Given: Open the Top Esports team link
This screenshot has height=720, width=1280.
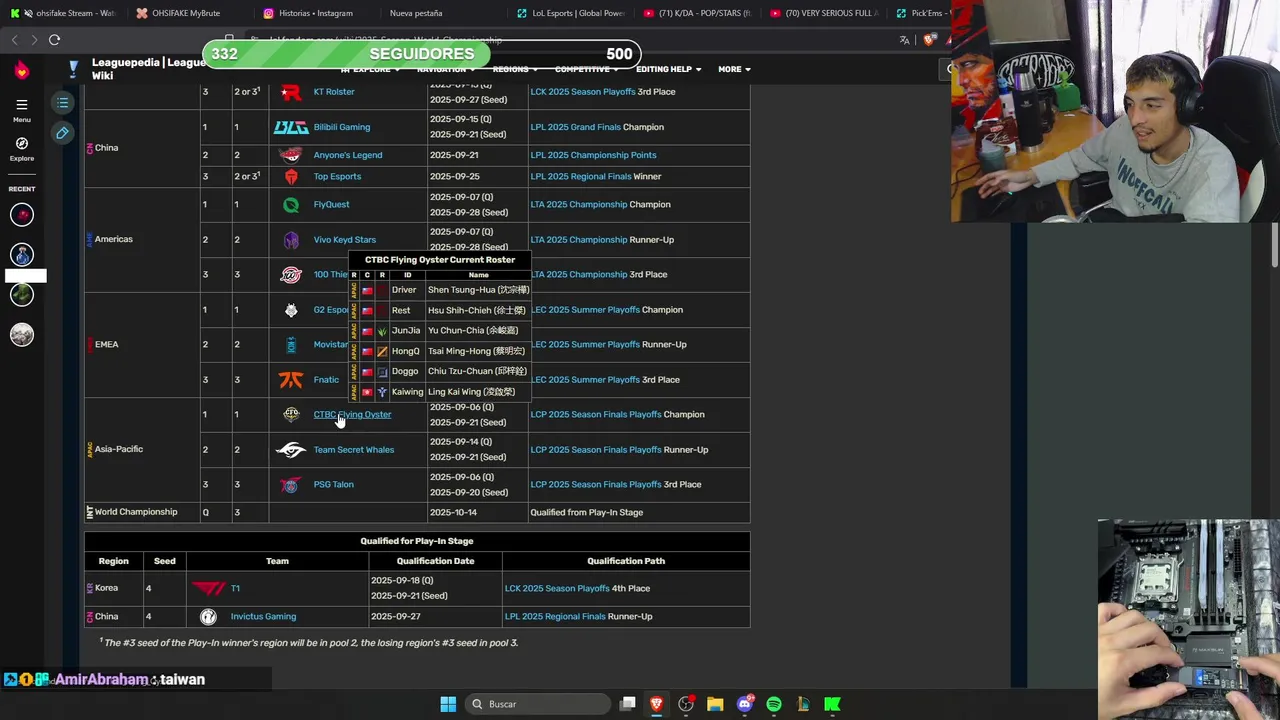Looking at the screenshot, I should tap(337, 177).
